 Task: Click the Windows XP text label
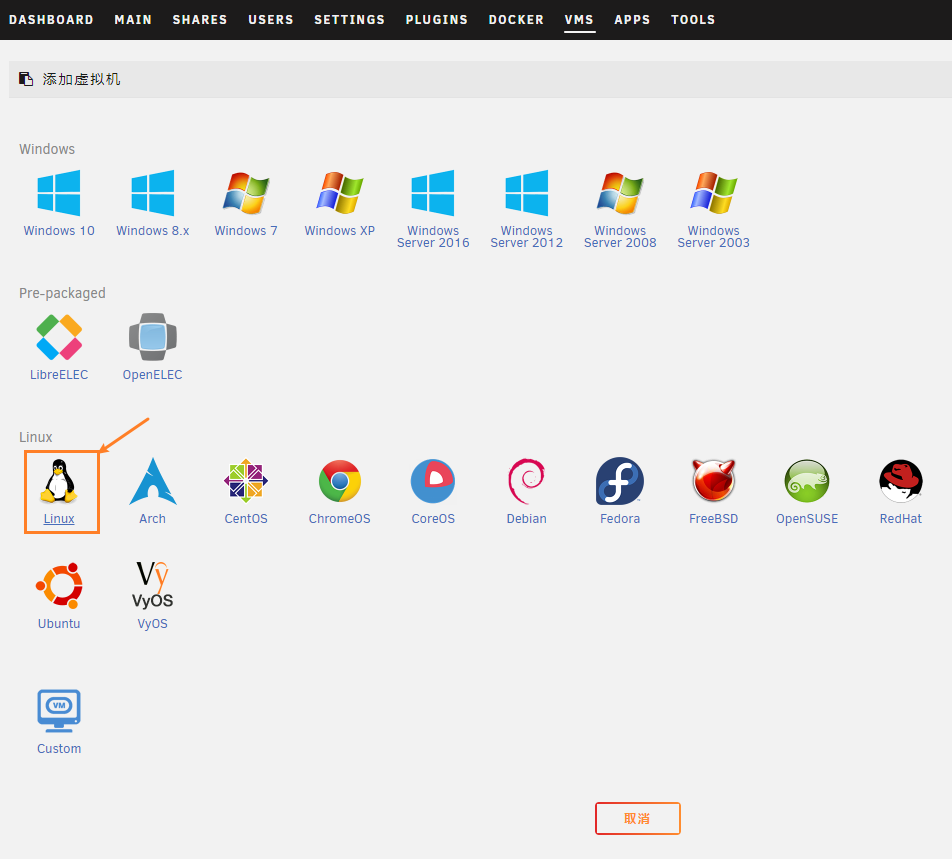click(339, 231)
